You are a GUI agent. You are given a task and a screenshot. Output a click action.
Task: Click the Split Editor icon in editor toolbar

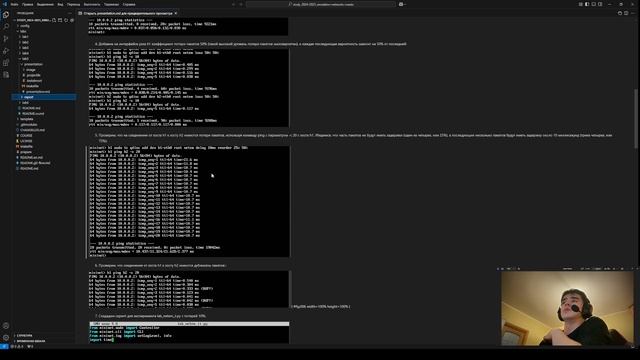626,13
